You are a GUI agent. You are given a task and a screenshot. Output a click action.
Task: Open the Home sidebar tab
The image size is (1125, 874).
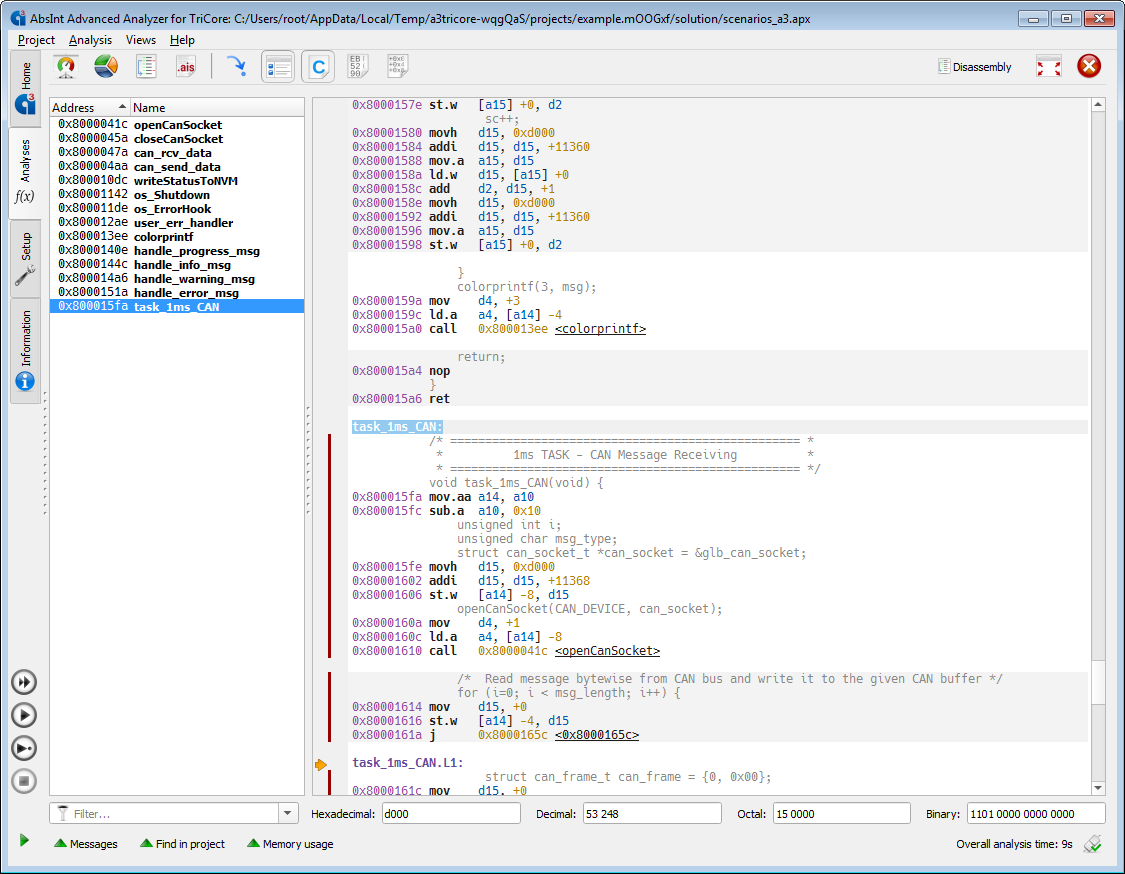coord(25,87)
